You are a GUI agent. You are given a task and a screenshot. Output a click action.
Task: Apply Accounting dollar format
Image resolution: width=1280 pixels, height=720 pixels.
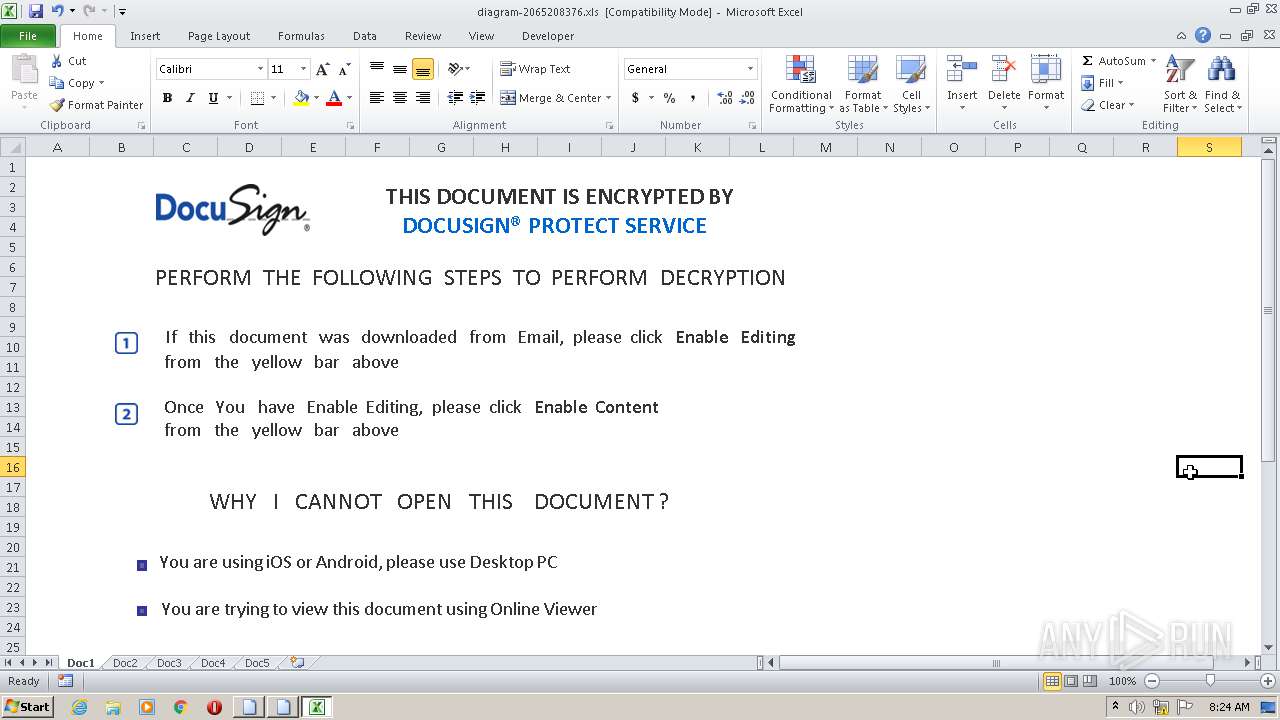click(x=635, y=98)
